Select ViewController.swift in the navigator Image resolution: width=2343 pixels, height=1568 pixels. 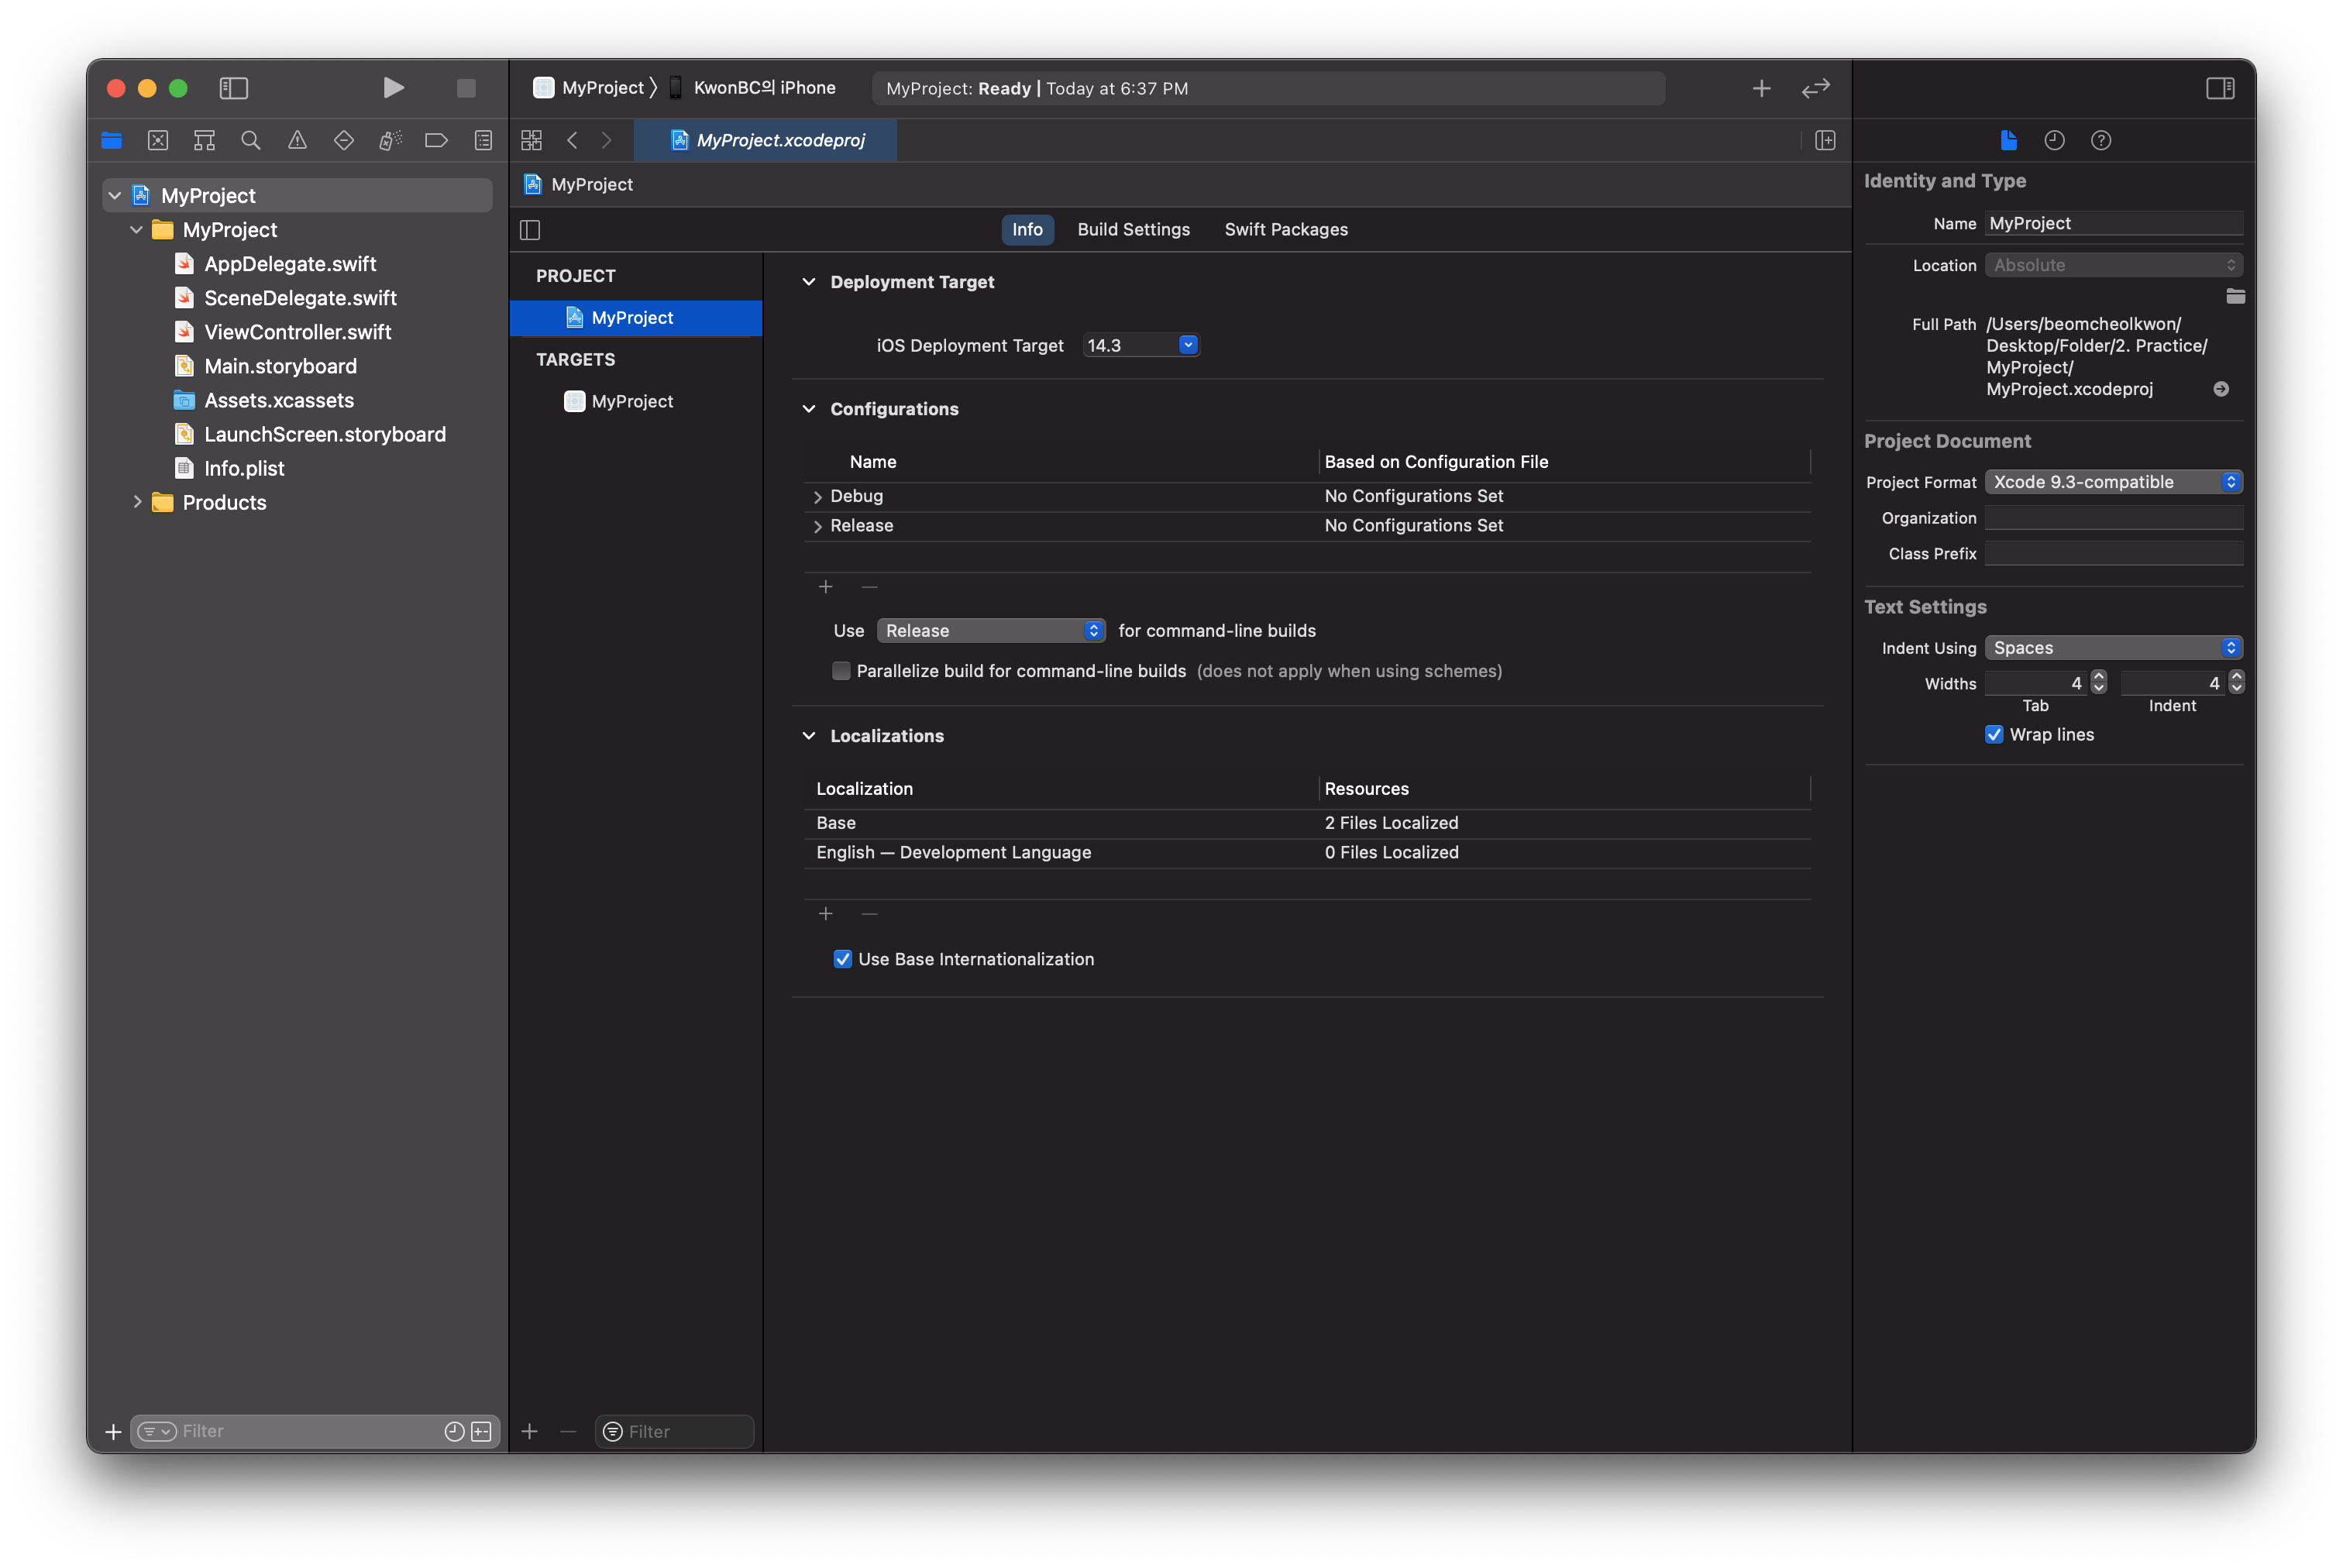297,332
